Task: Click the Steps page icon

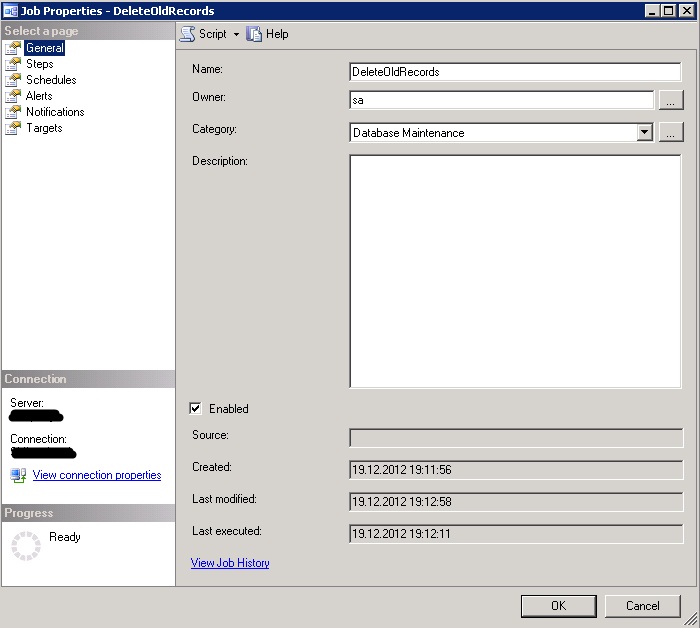Action: tap(13, 64)
